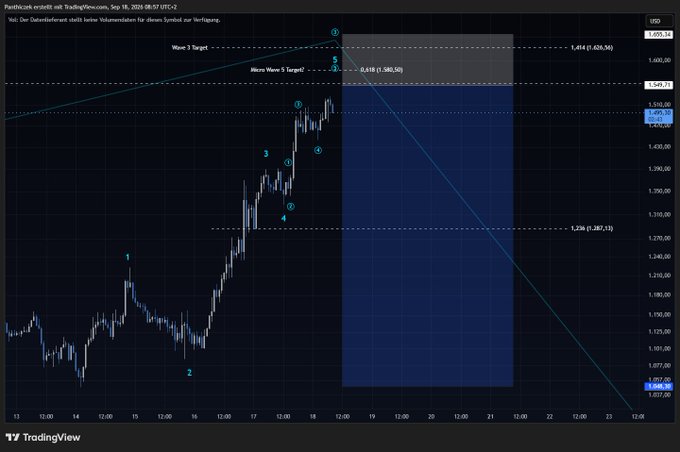Click the 1.077,00 price axis label

point(659,366)
